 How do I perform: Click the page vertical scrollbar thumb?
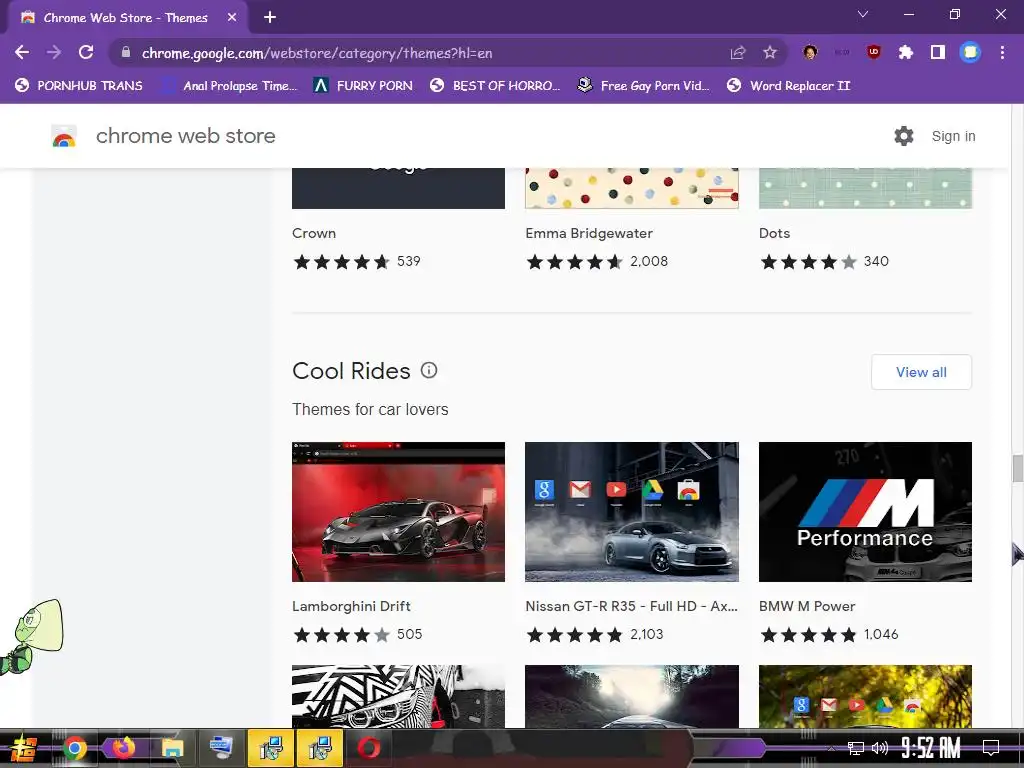(x=1017, y=468)
